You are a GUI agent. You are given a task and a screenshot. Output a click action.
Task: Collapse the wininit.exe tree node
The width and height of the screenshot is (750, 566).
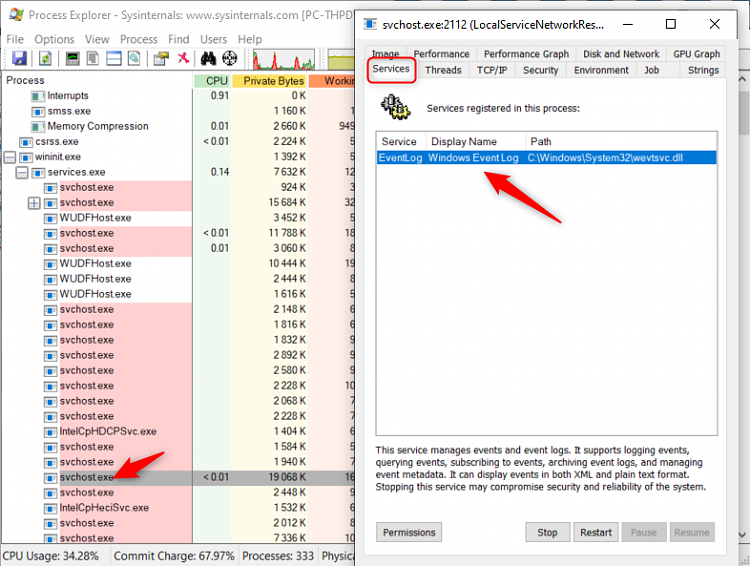(10, 157)
